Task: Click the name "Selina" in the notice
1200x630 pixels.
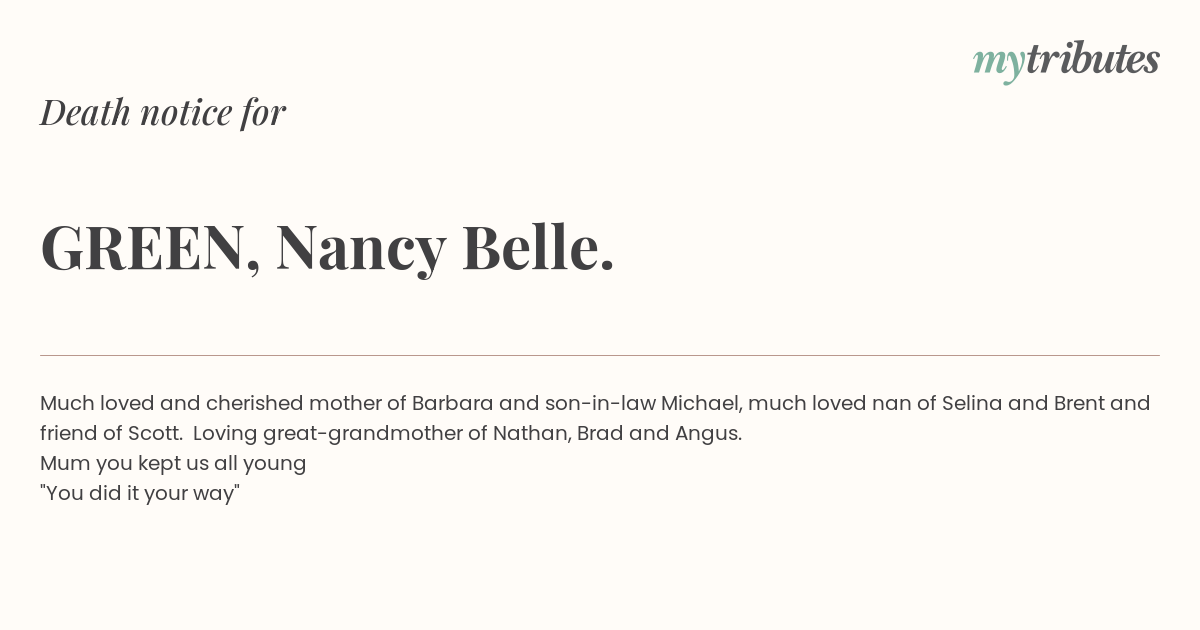Action: pos(972,403)
